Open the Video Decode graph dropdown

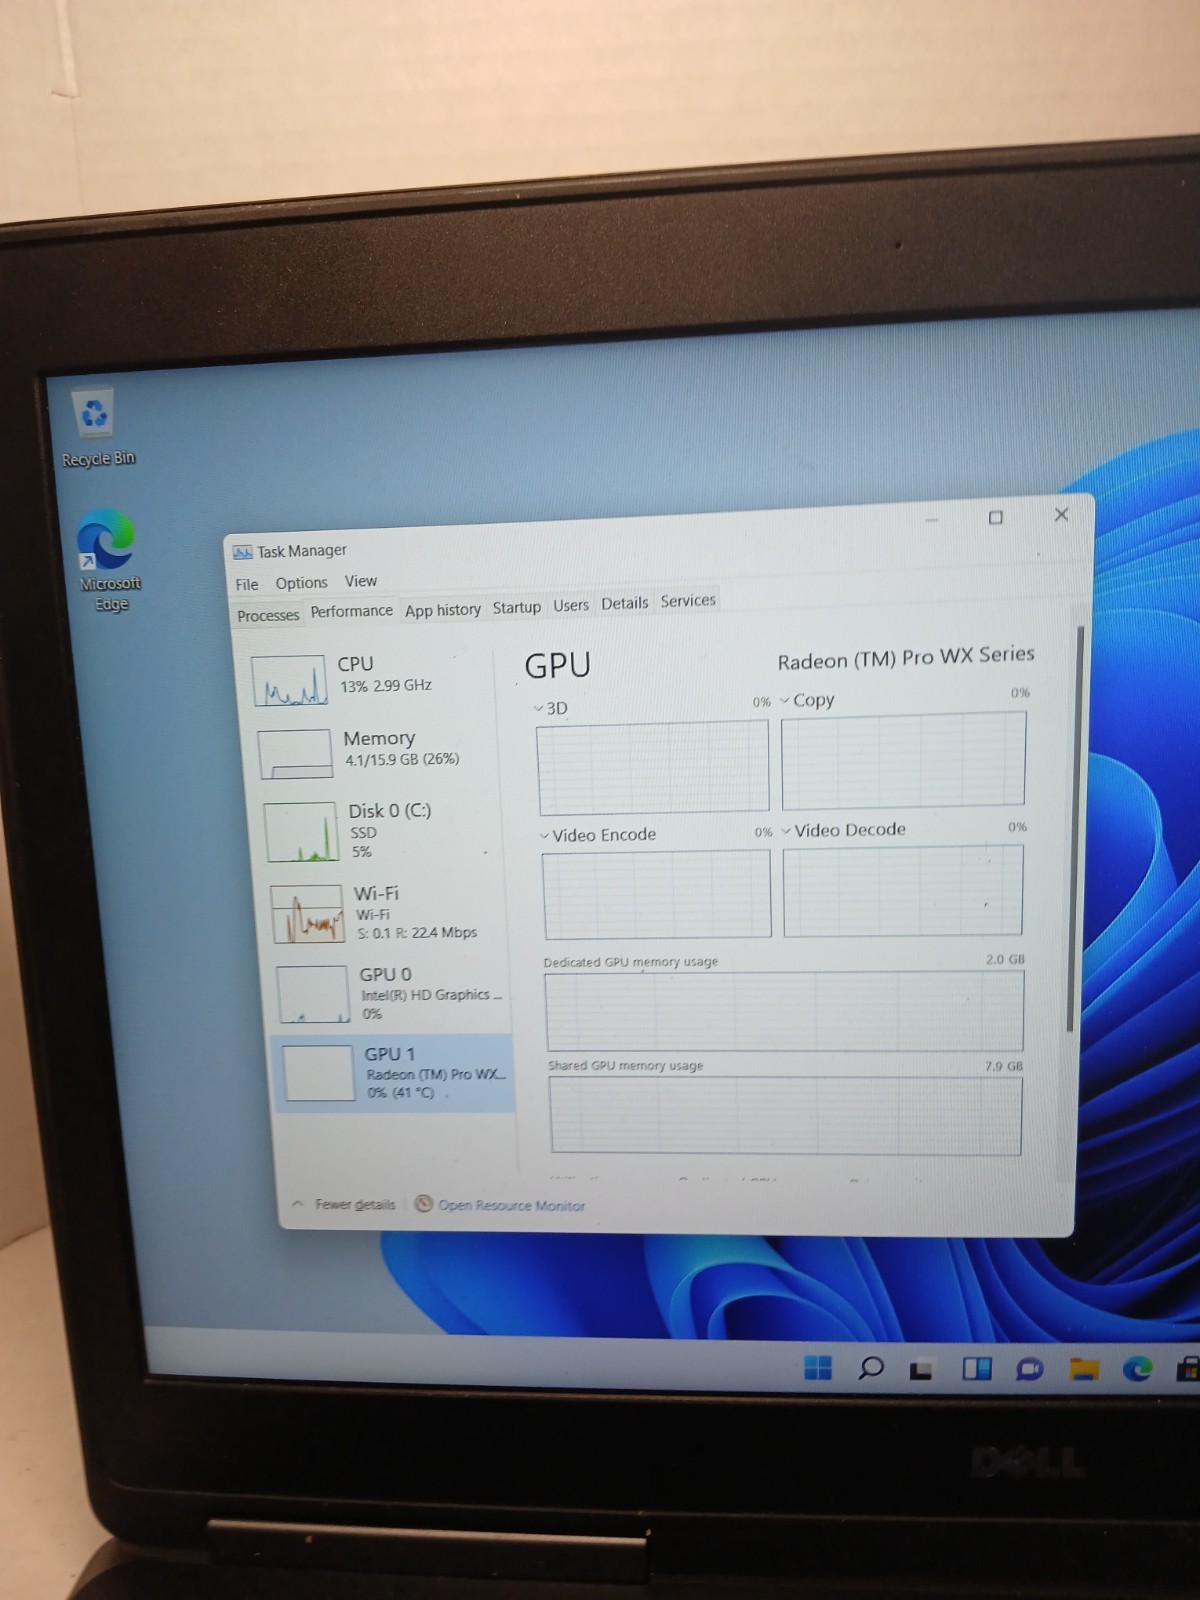pos(844,830)
